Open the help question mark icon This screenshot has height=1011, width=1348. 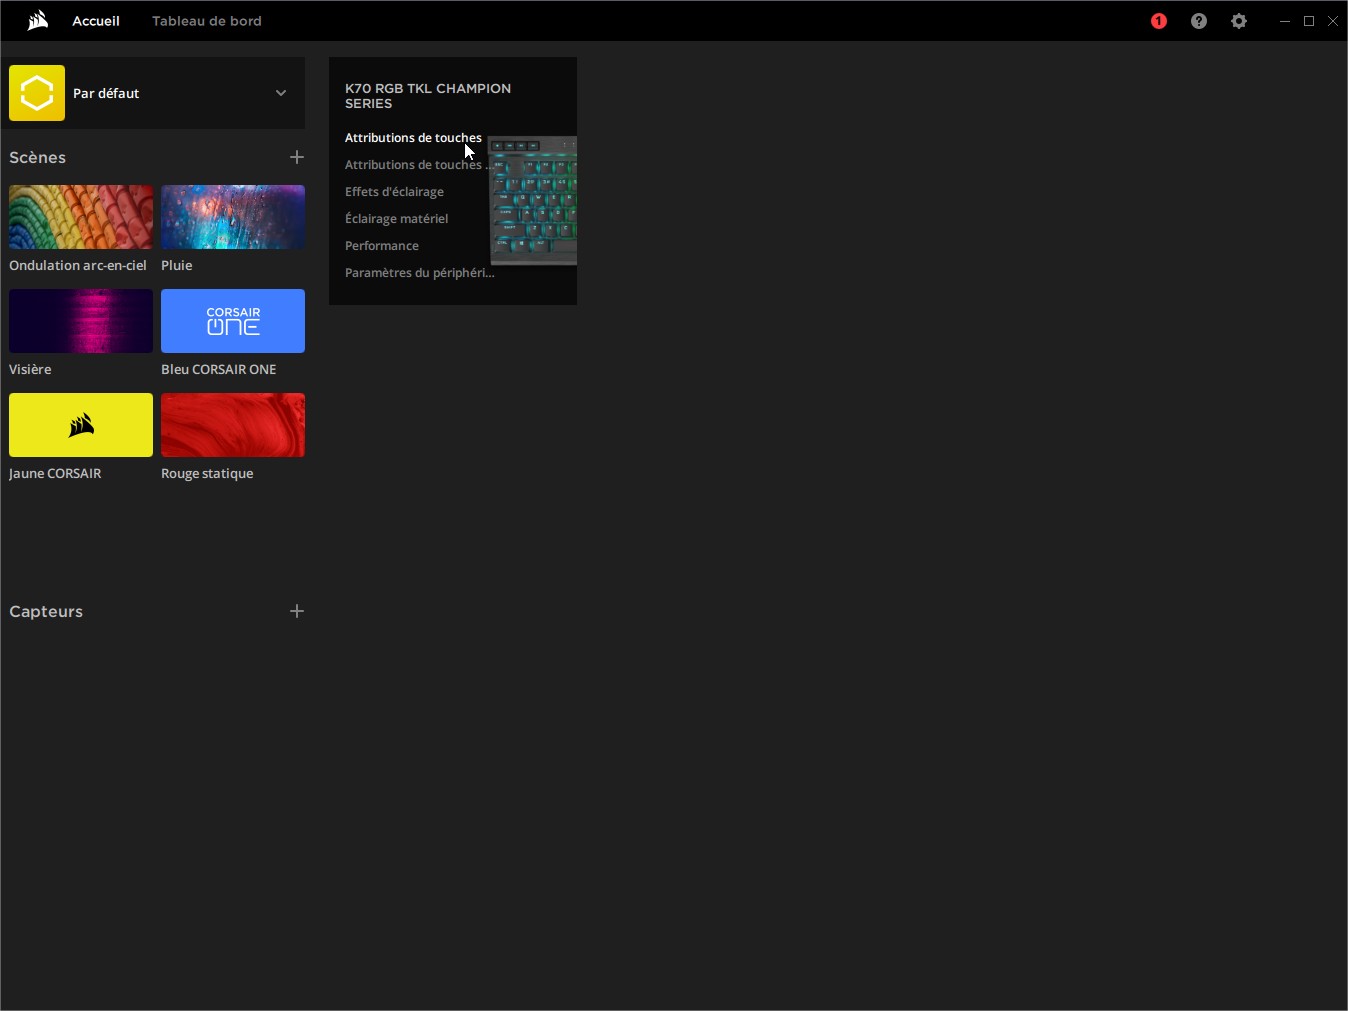[x=1199, y=21]
